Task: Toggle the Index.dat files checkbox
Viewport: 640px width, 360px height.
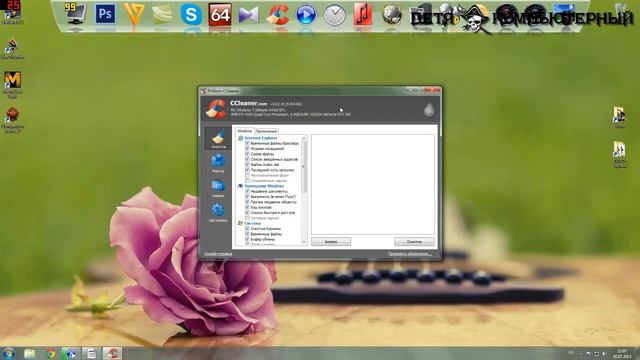Action: tap(247, 164)
